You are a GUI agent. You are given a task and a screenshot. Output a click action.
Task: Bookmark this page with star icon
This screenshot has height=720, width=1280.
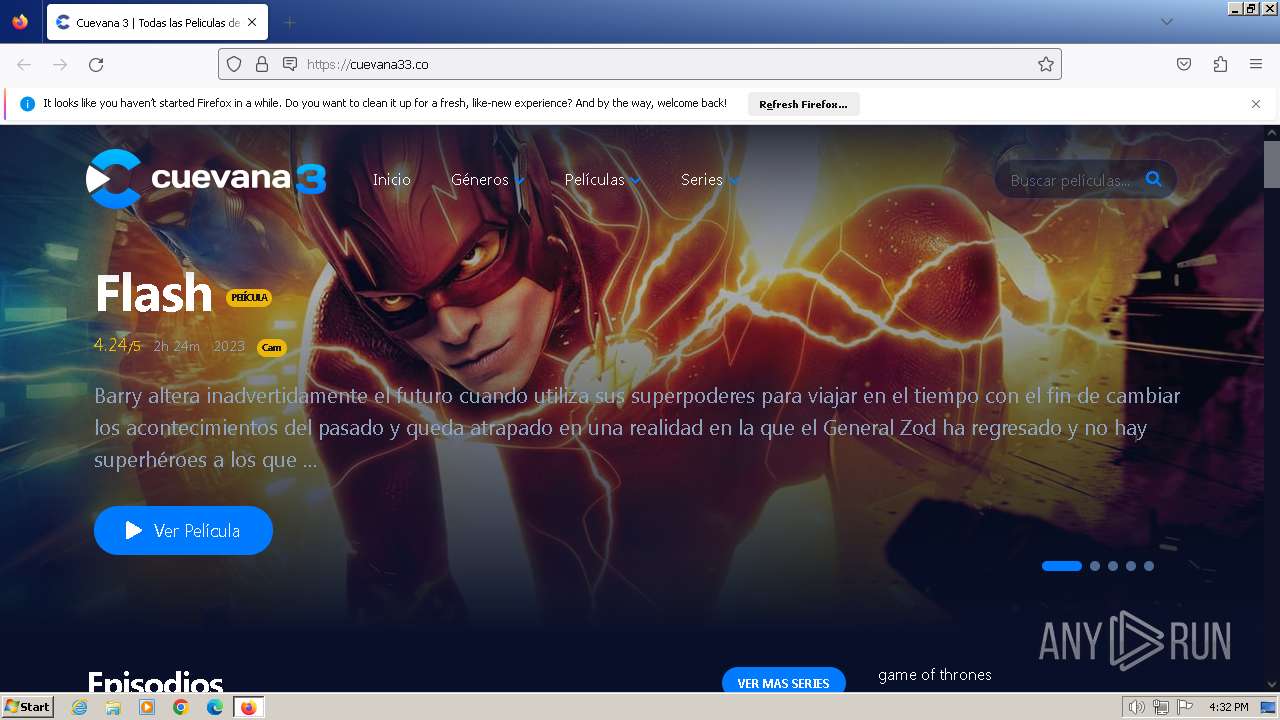pos(1046,64)
